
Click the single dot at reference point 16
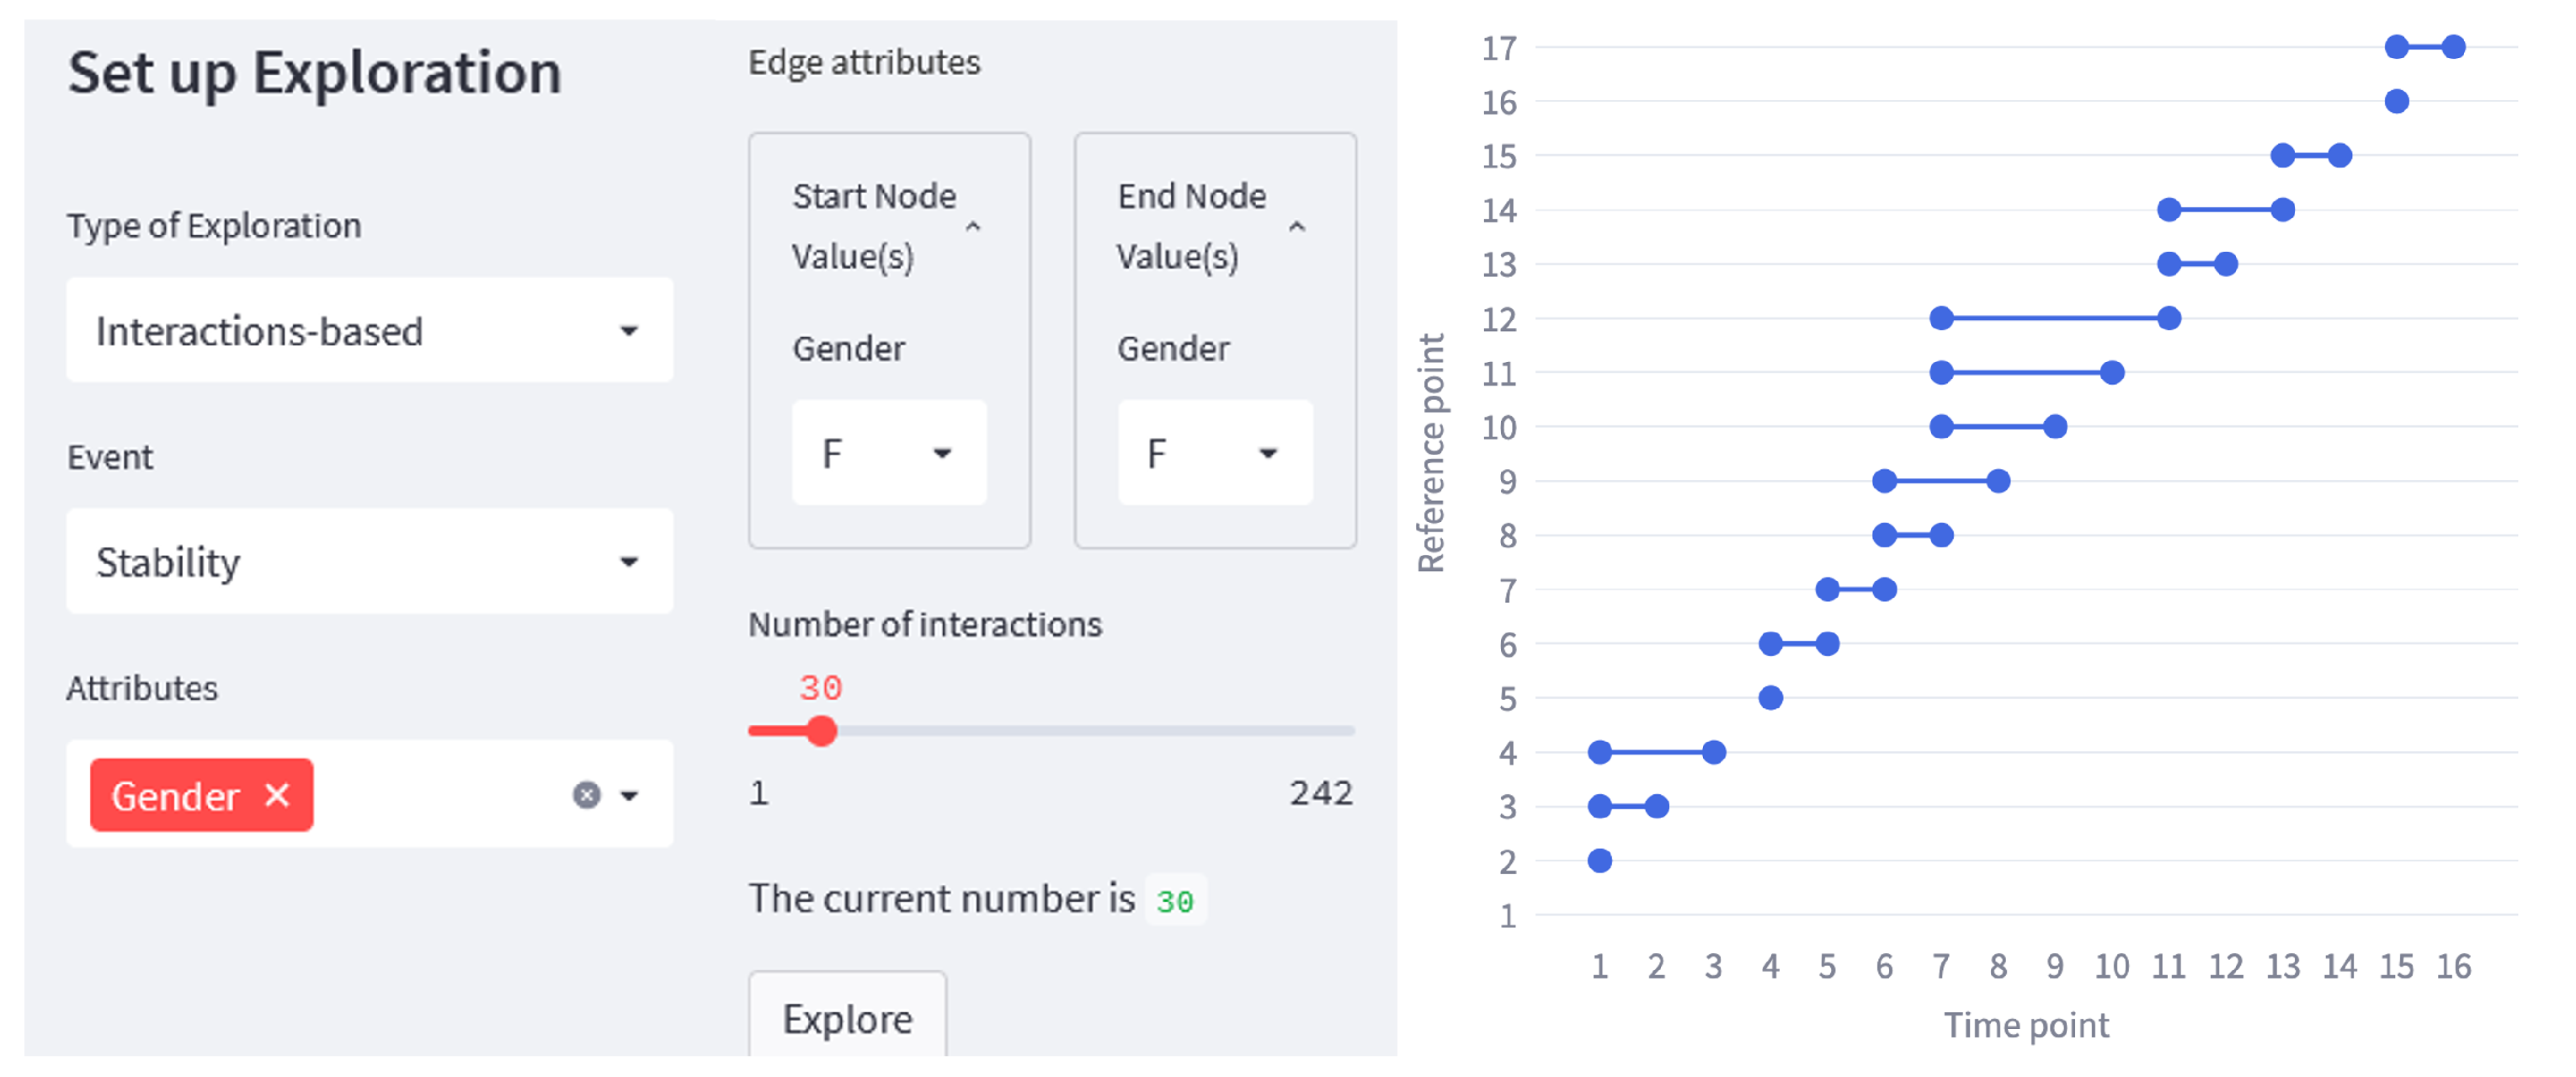2396,101
